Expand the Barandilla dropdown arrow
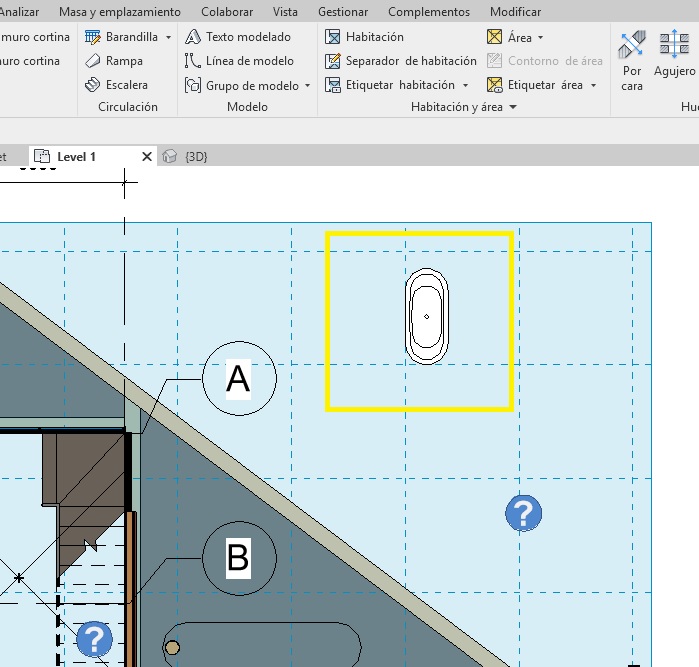The image size is (699, 667). tap(168, 37)
